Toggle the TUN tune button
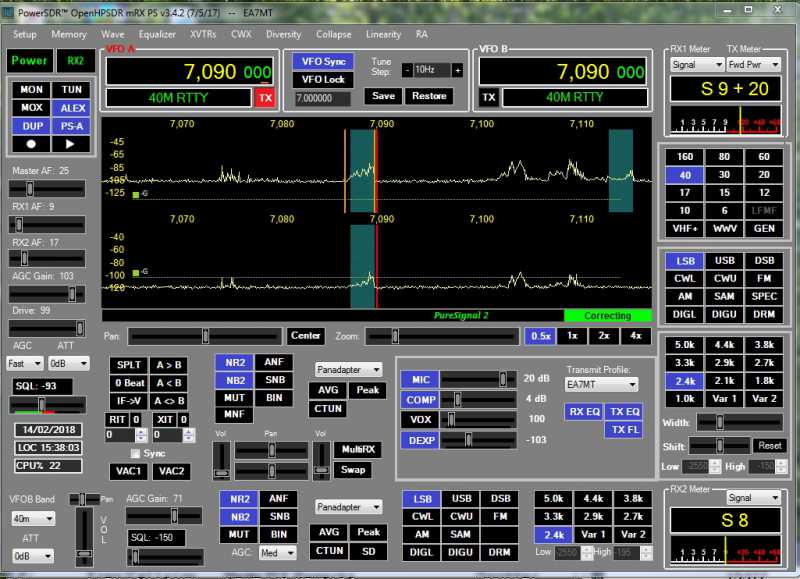The width and height of the screenshot is (800, 579). (x=71, y=90)
